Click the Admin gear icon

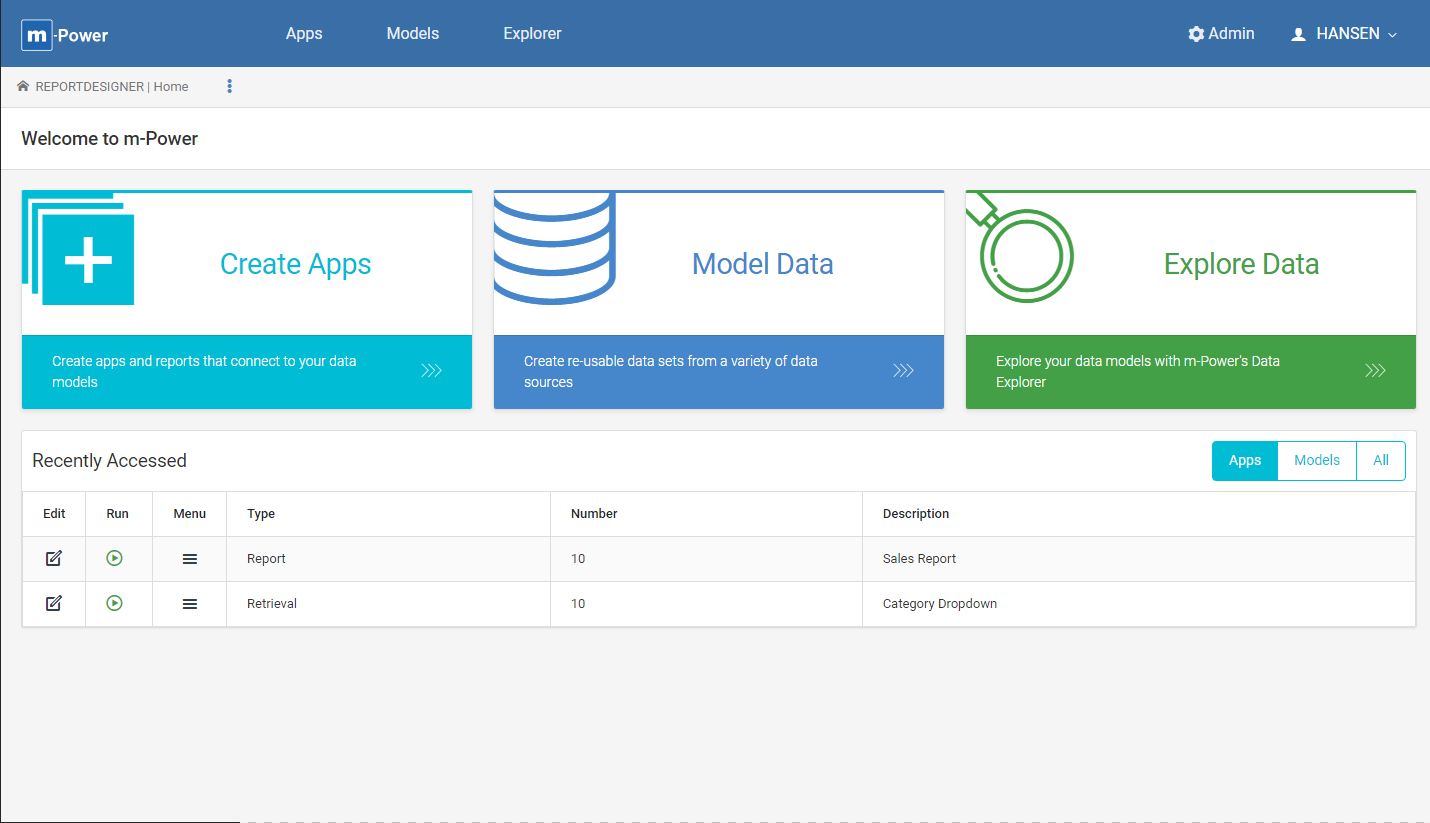click(x=1196, y=34)
